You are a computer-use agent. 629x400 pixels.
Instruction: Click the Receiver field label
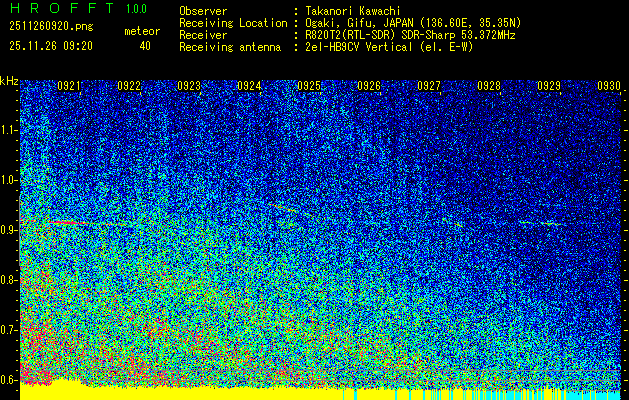203,35
